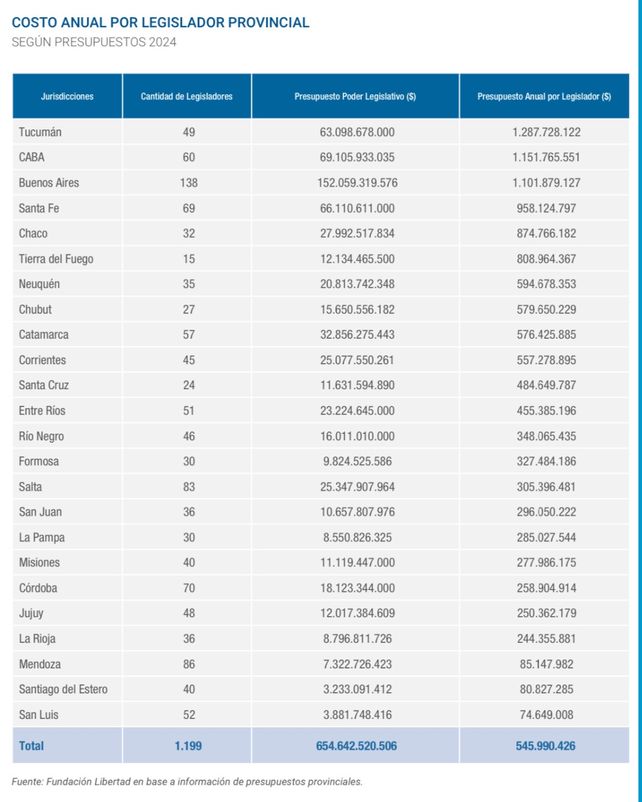Select the Presupuesto Anual por Legislador header
642x802 pixels.
(544, 96)
